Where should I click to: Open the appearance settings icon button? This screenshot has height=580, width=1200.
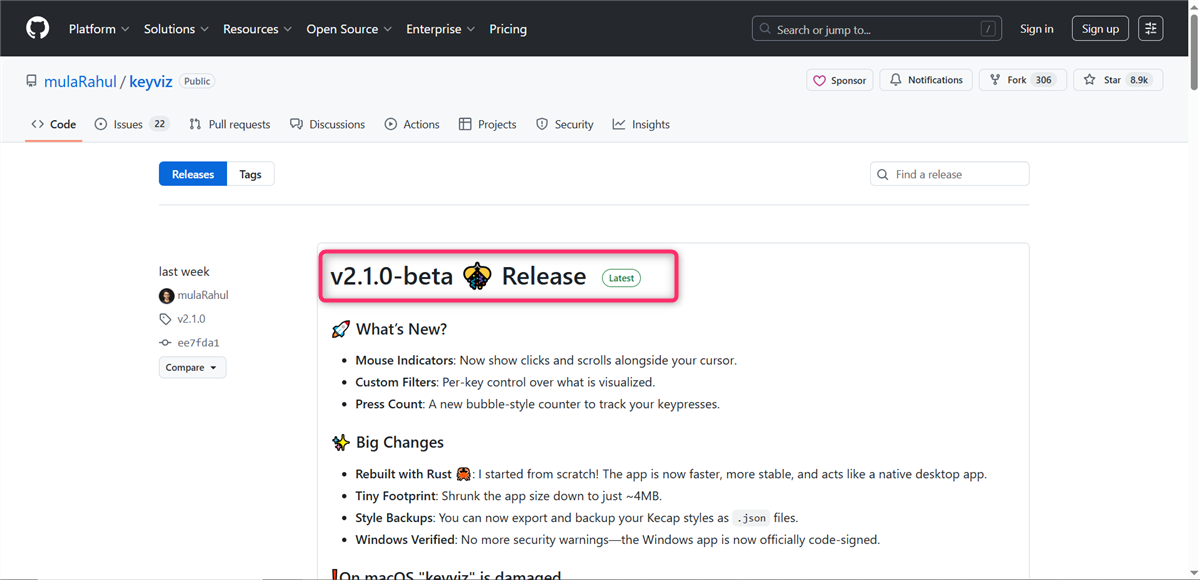pyautogui.click(x=1150, y=29)
